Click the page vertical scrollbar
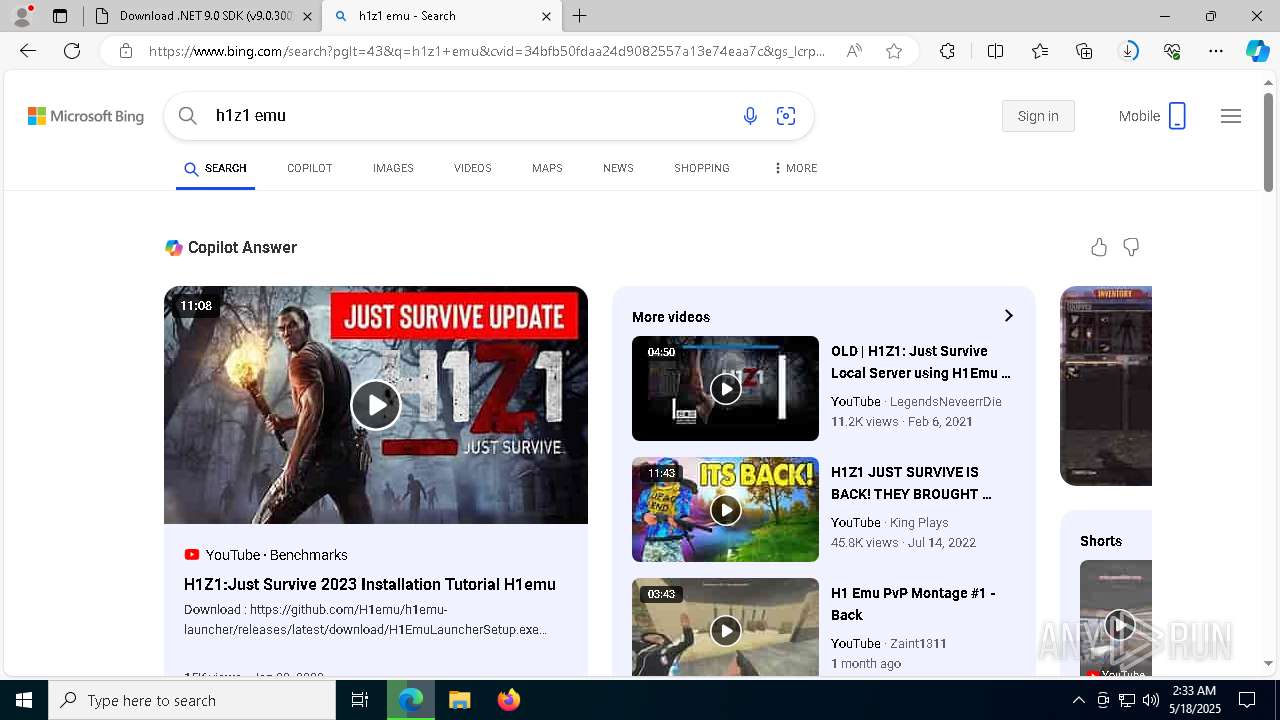Viewport: 1280px width, 720px height. tap(1268, 140)
